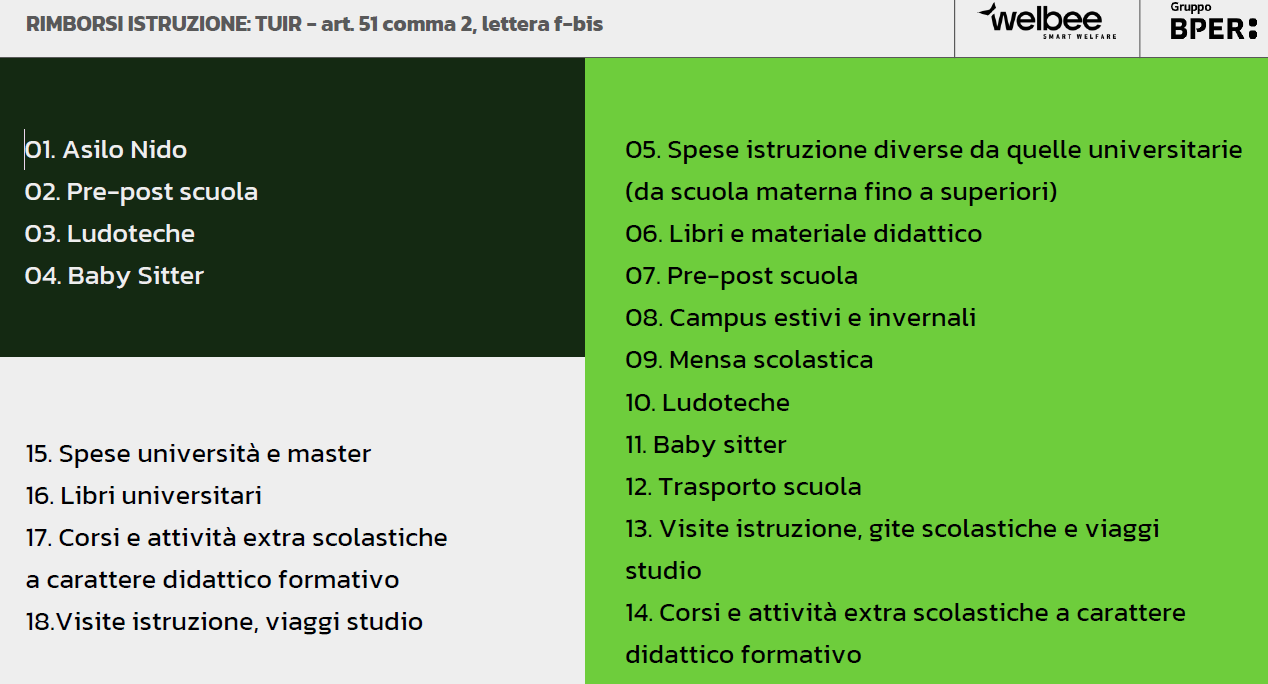Image resolution: width=1268 pixels, height=684 pixels.
Task: Select 14. Corsi e attività extra scolastiche
Action: tap(905, 613)
